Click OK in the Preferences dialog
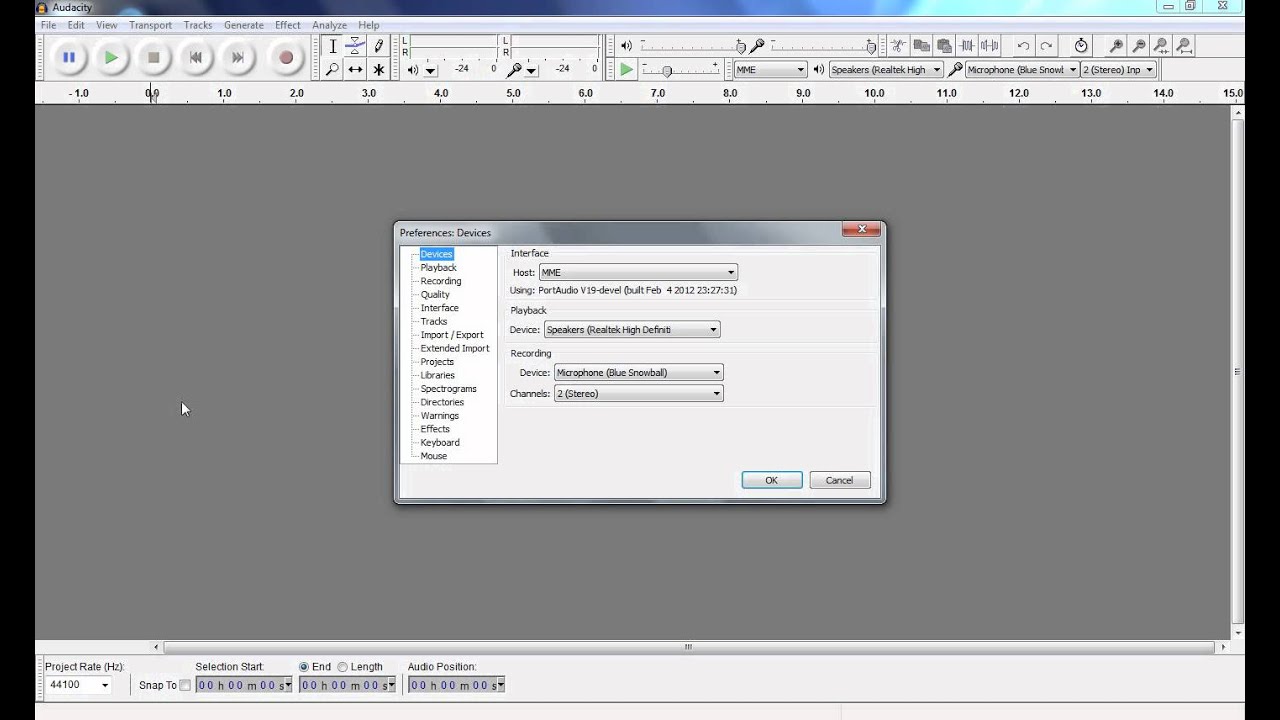 [x=772, y=480]
